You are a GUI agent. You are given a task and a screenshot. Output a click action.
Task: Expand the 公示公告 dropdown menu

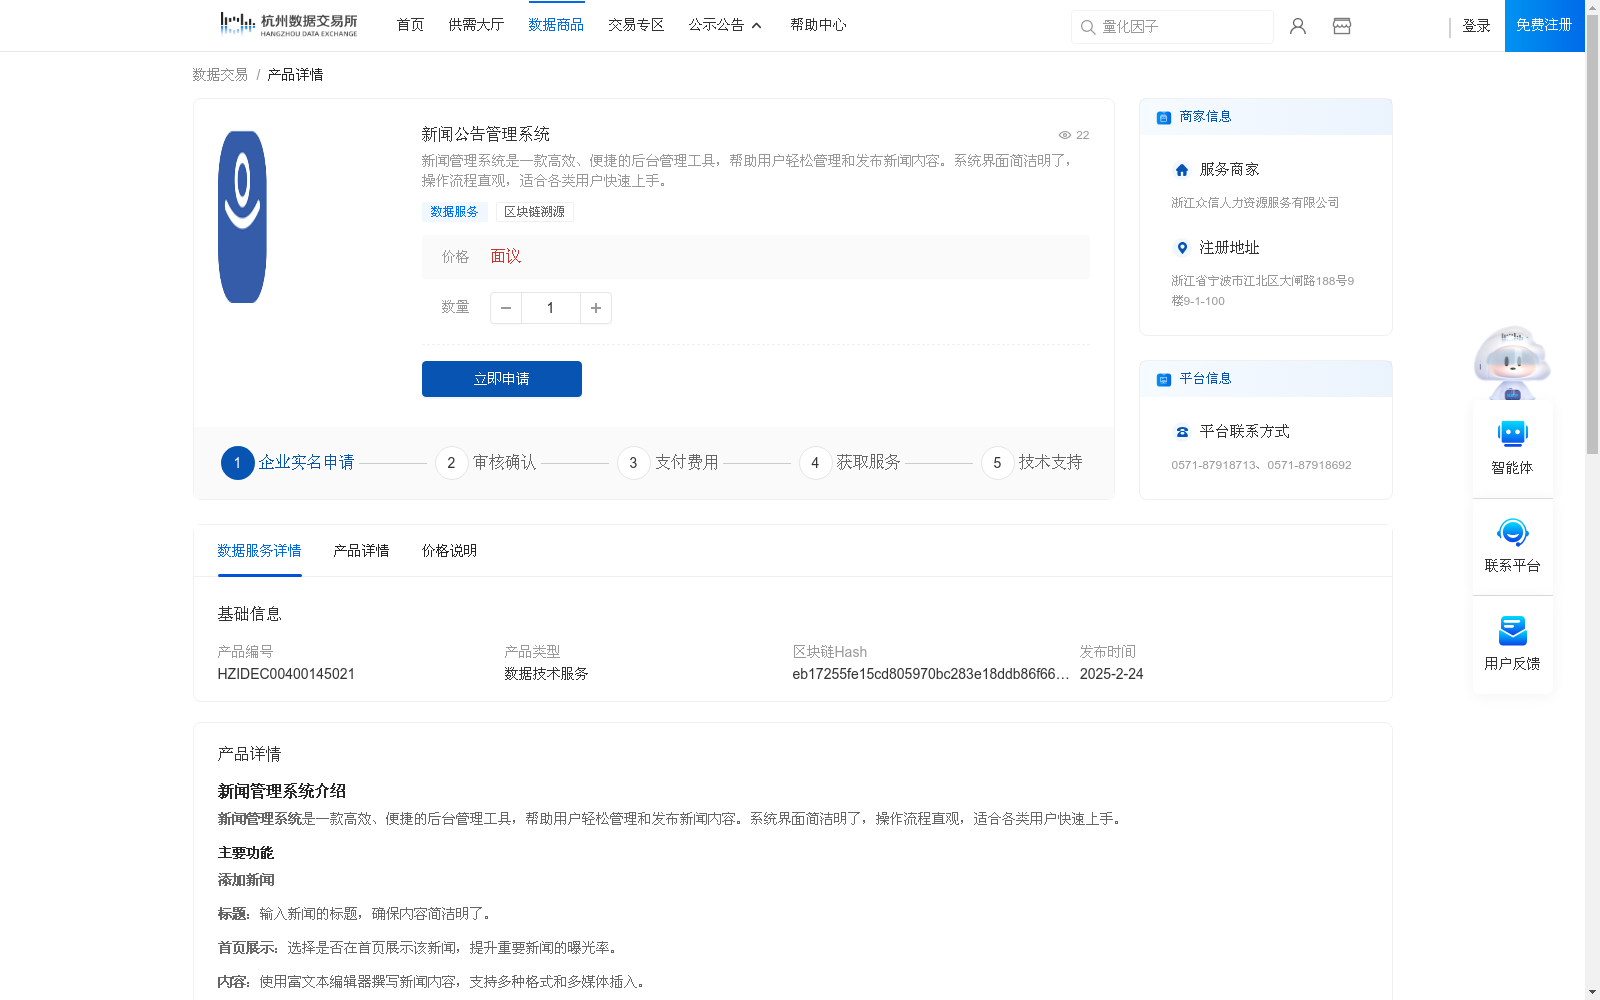coord(725,25)
